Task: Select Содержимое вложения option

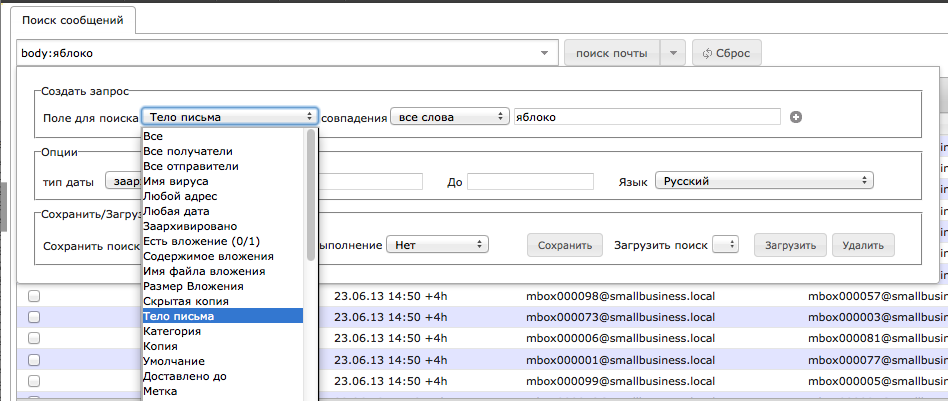Action: tap(222, 256)
